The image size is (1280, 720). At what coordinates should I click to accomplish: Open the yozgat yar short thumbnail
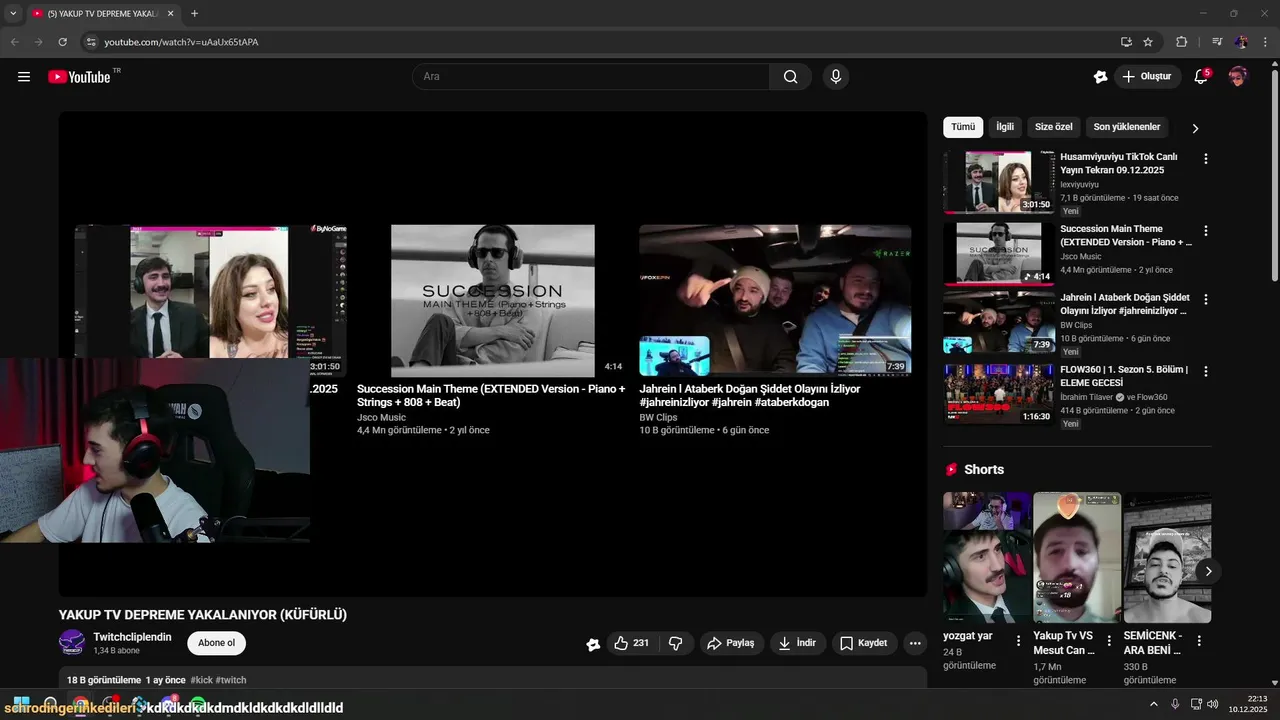tap(987, 558)
